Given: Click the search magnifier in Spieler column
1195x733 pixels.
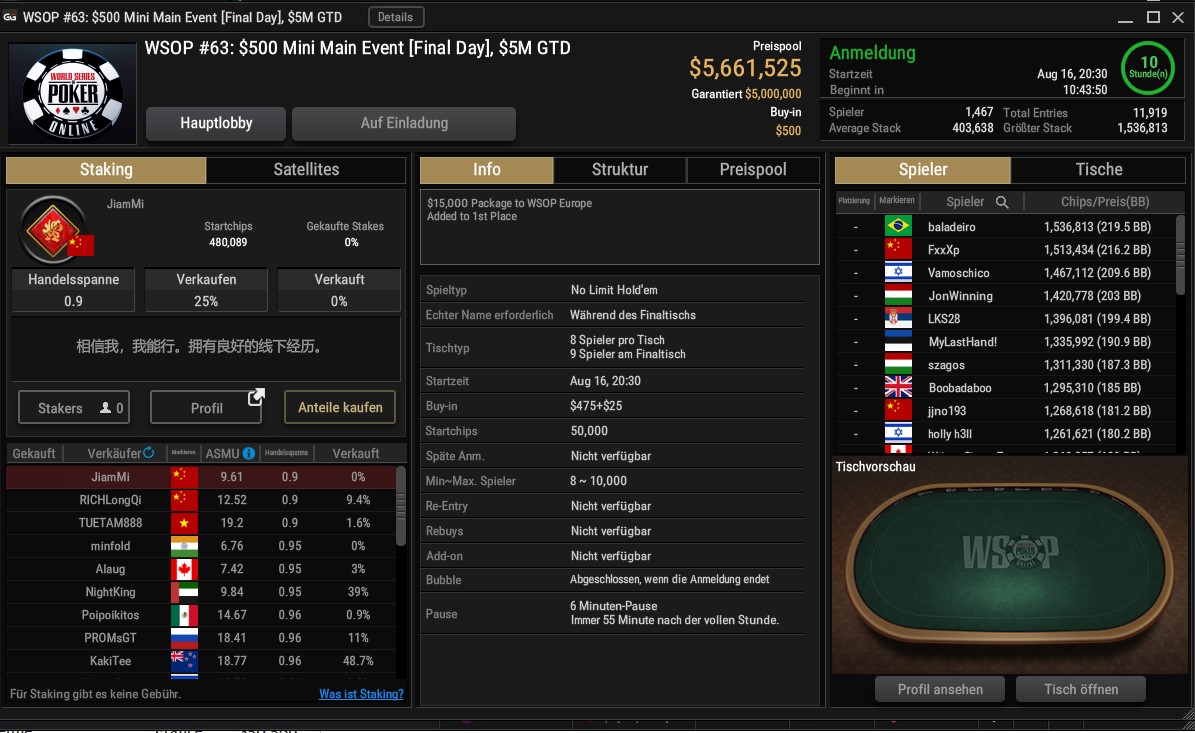Looking at the screenshot, I should click(1002, 202).
